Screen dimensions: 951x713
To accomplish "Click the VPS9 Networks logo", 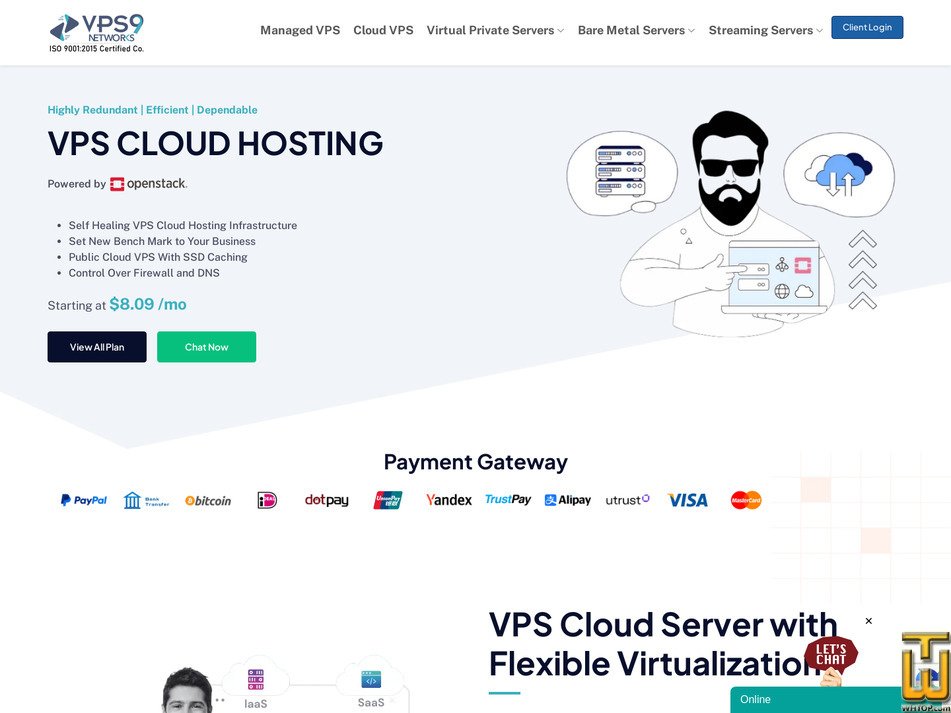I will point(97,33).
